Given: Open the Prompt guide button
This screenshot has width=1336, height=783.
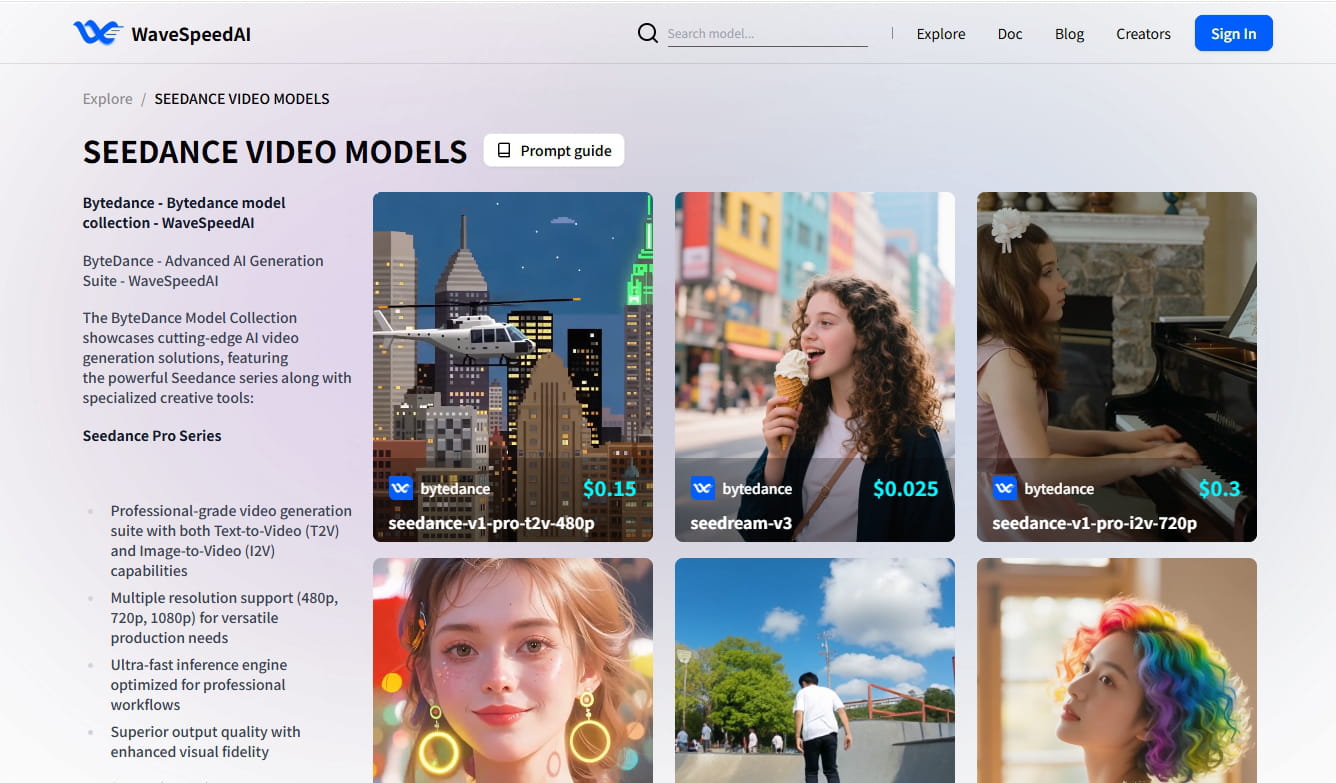Looking at the screenshot, I should pyautogui.click(x=554, y=151).
